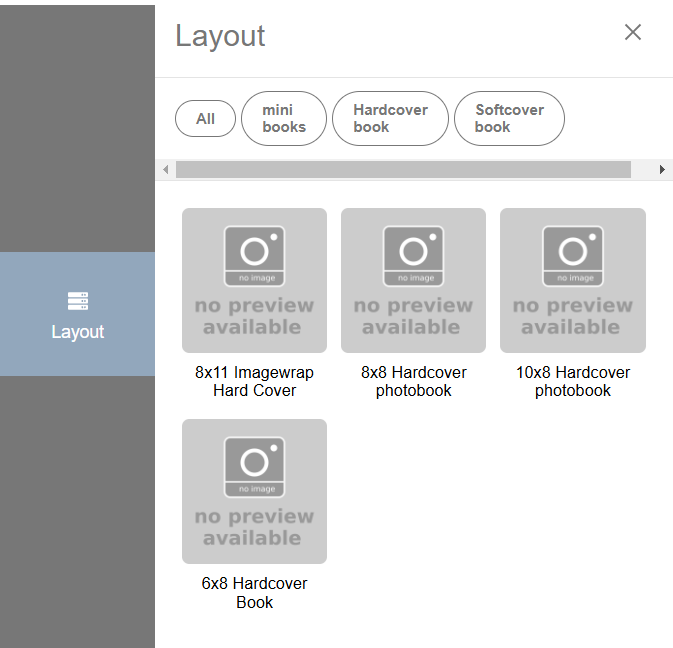Click the 'no preview available' text on the 6x8 thumbnail
The width and height of the screenshot is (673, 648).
tap(254, 527)
